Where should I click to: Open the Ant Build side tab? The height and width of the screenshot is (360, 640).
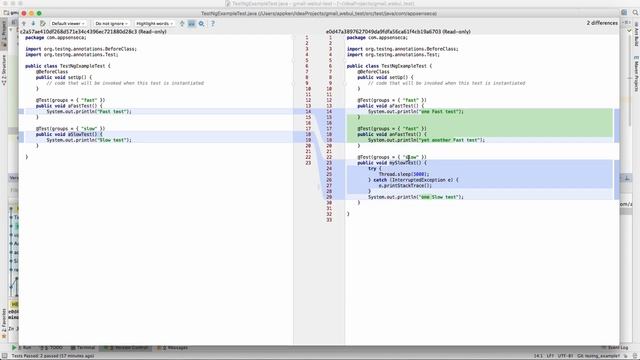[x=636, y=34]
